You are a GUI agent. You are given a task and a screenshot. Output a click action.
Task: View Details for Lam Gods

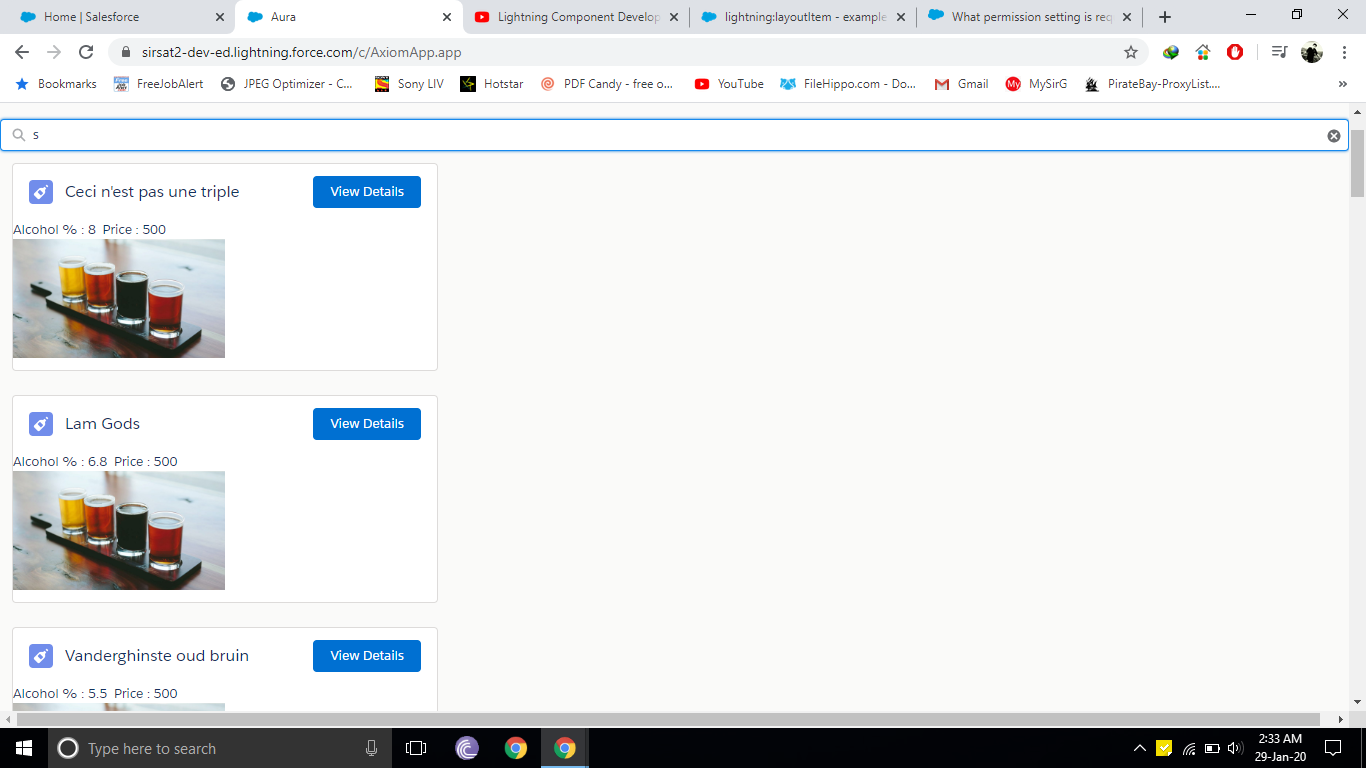click(367, 424)
